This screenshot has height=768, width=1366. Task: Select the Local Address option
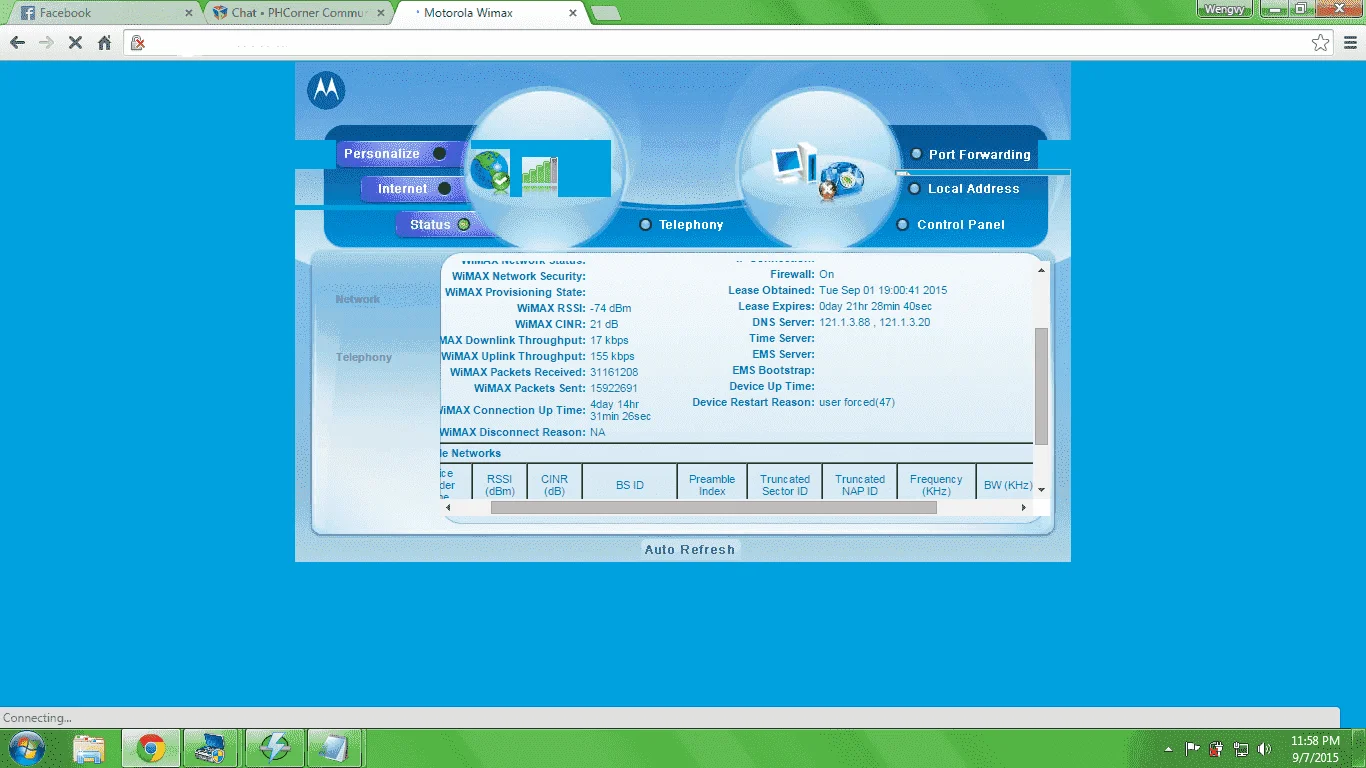coord(964,189)
